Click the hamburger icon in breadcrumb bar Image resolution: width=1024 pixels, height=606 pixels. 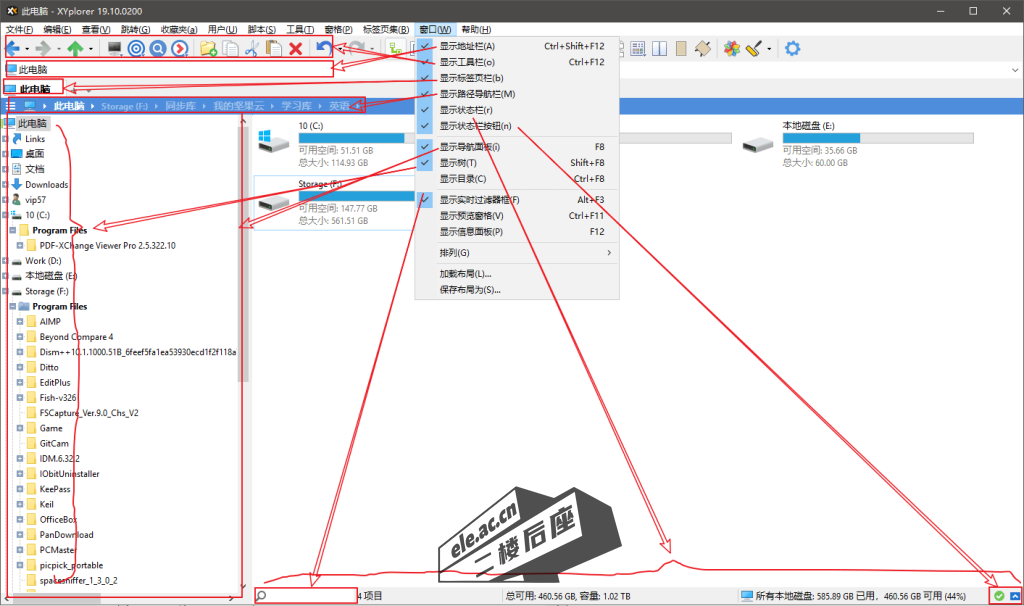coord(11,106)
